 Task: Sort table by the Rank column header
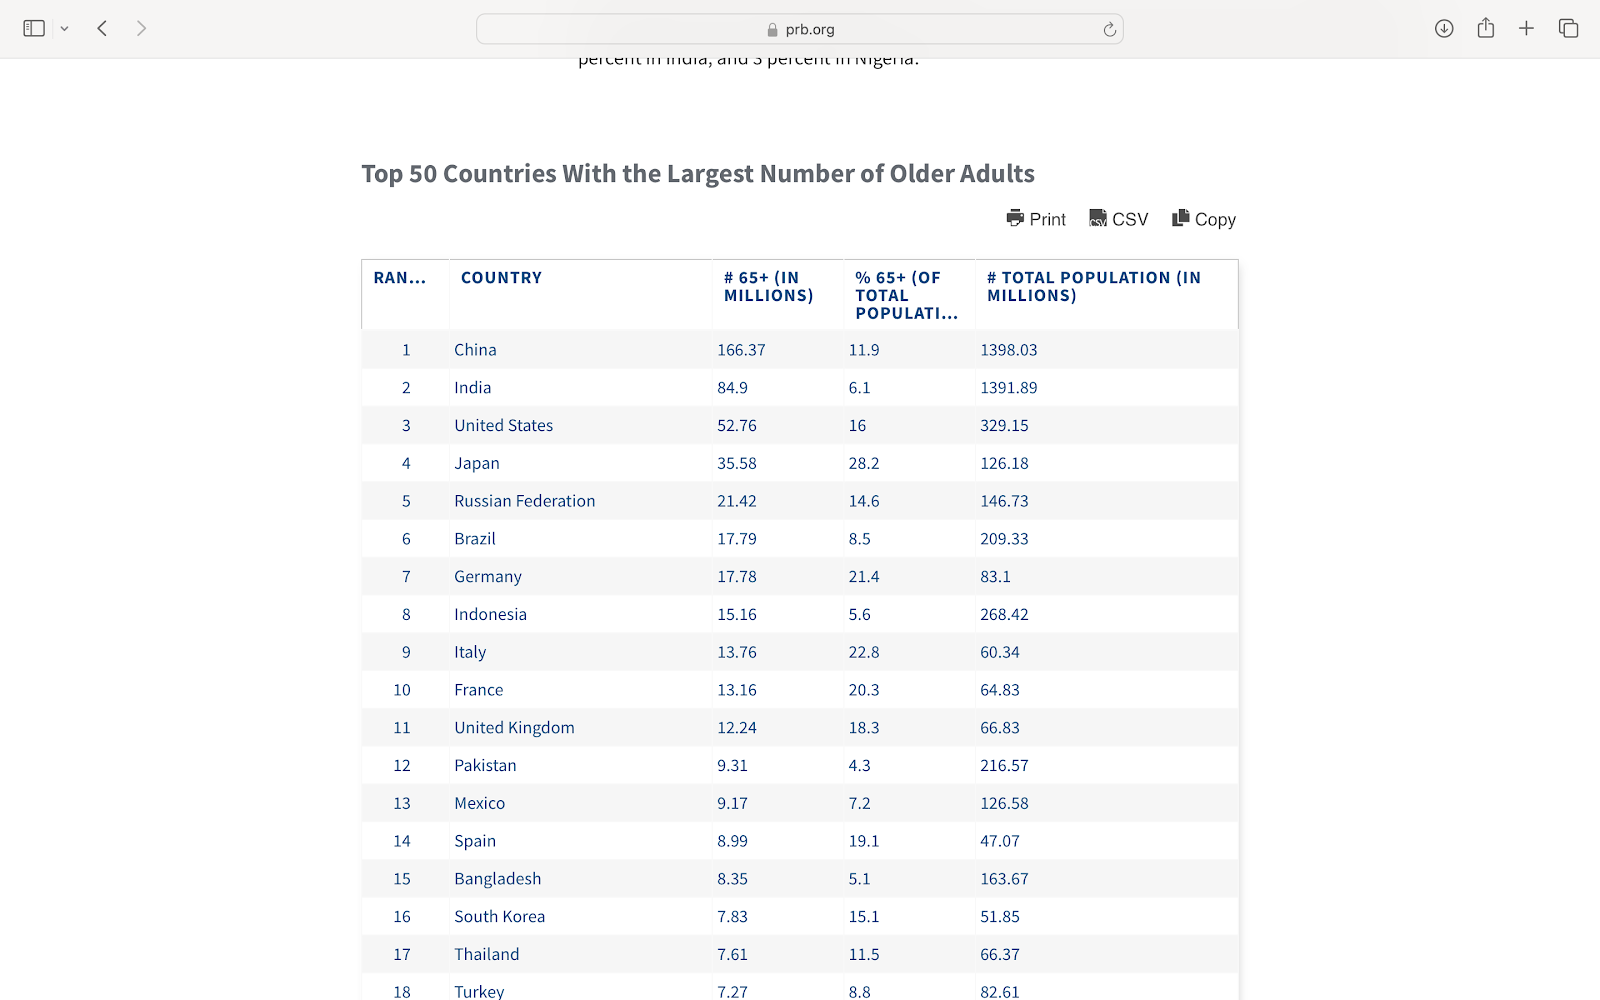(x=400, y=278)
